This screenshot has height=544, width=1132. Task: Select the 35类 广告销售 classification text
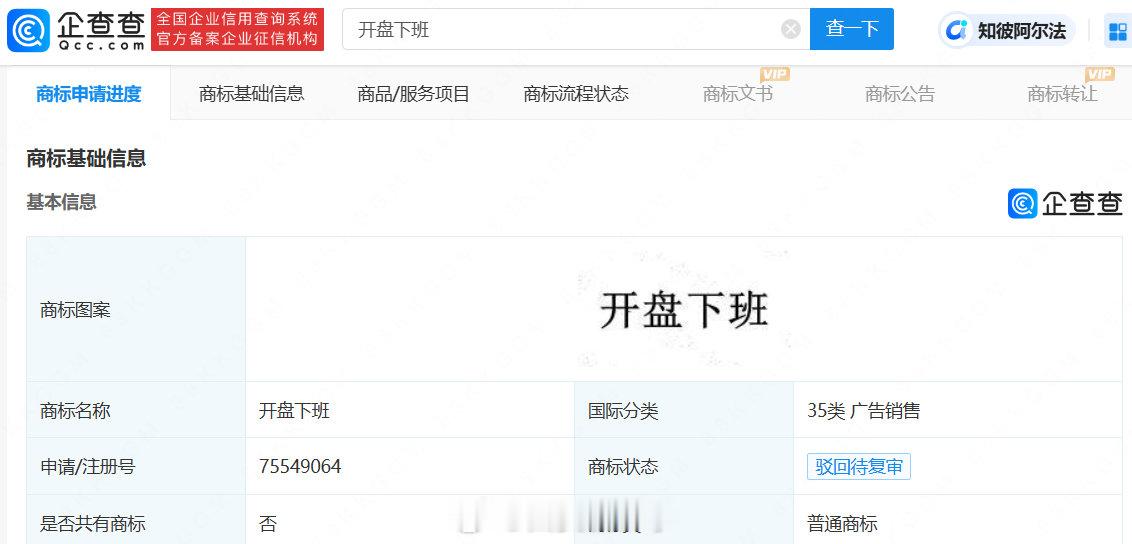click(863, 411)
